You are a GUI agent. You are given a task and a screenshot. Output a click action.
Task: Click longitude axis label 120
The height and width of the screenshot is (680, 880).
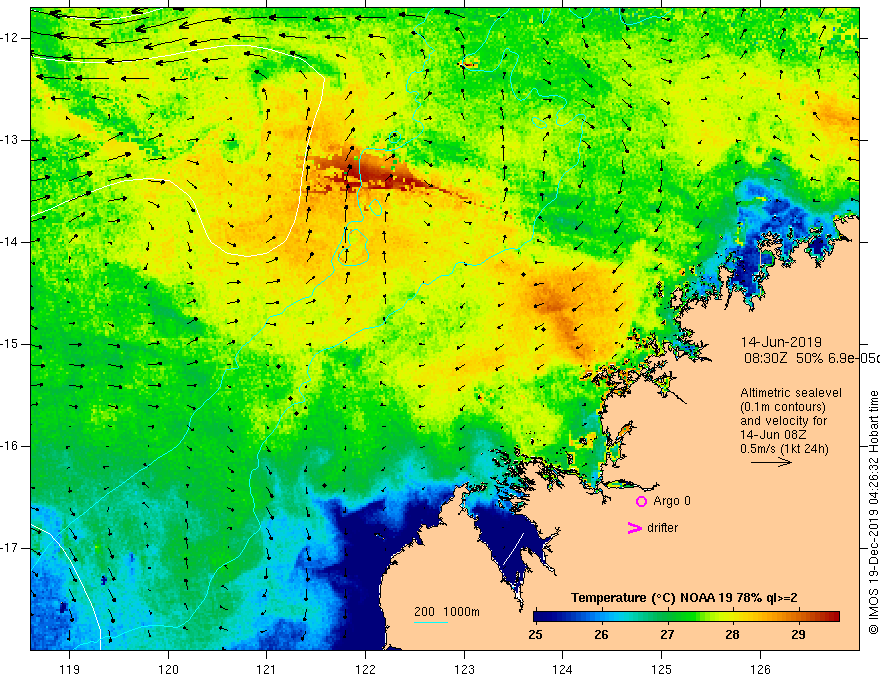[168, 669]
